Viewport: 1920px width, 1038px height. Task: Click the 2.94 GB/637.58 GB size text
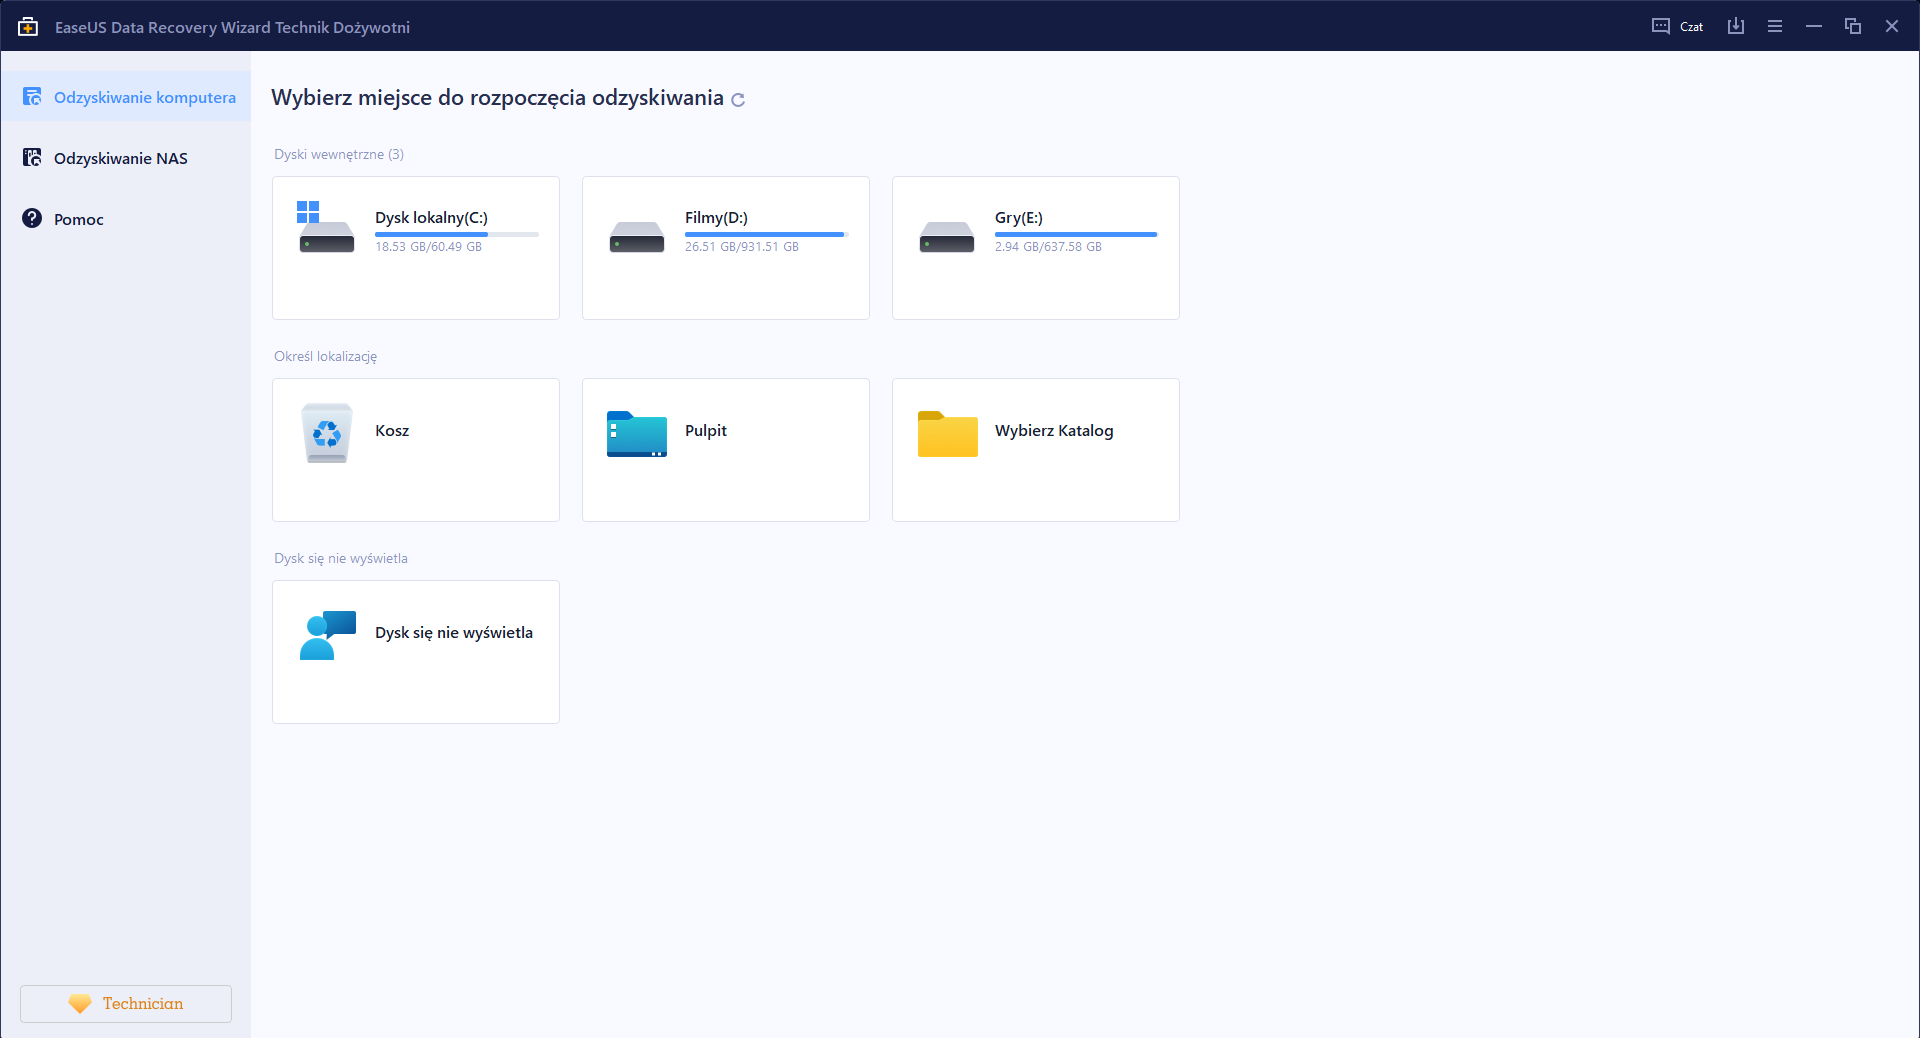pos(1048,247)
